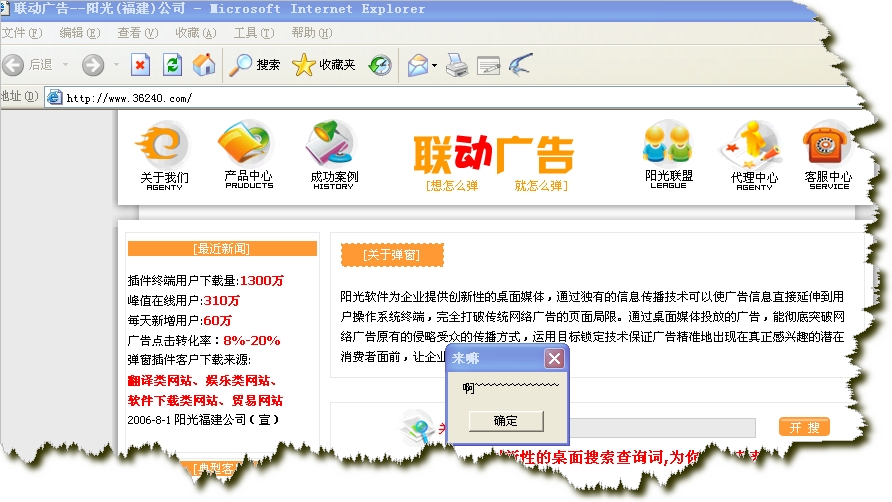Click 弹窗插件客户下载来源 text line
This screenshot has width=892, height=502.
coord(189,360)
